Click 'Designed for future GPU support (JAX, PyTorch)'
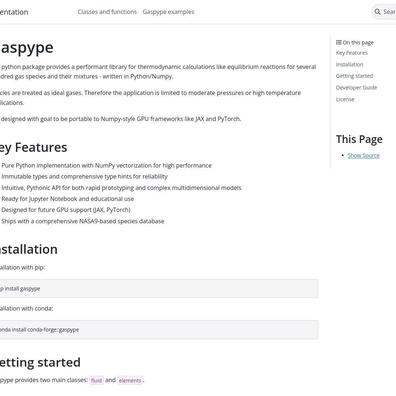 66,210
